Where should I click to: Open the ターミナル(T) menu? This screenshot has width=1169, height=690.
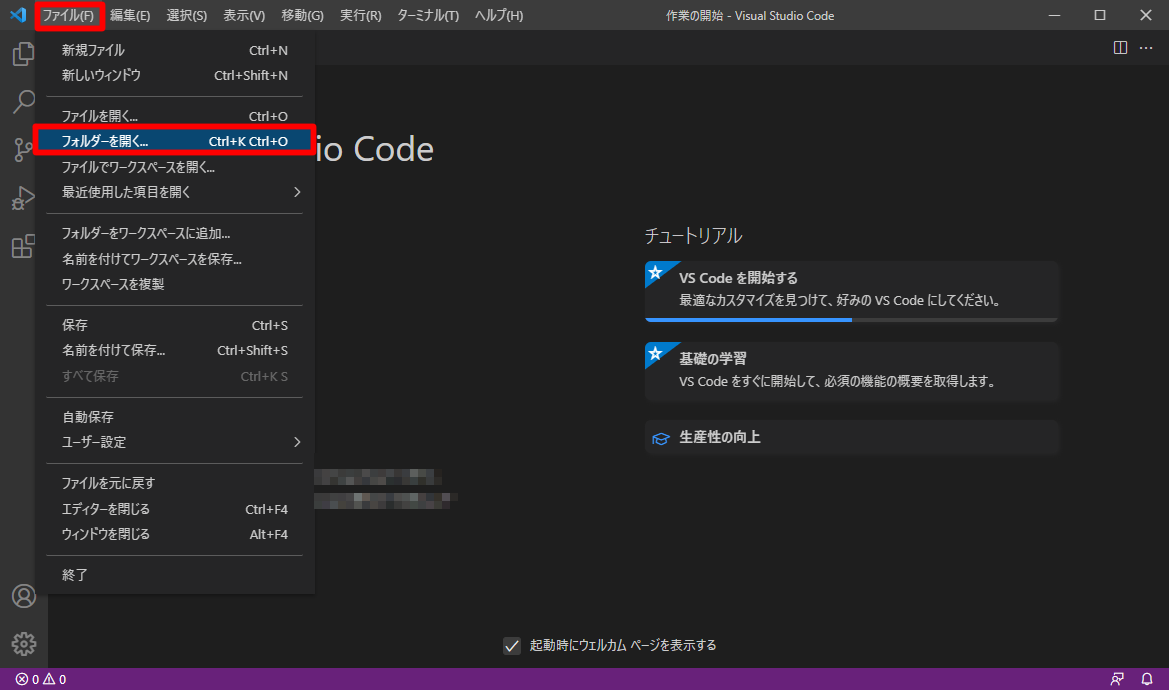coord(428,16)
